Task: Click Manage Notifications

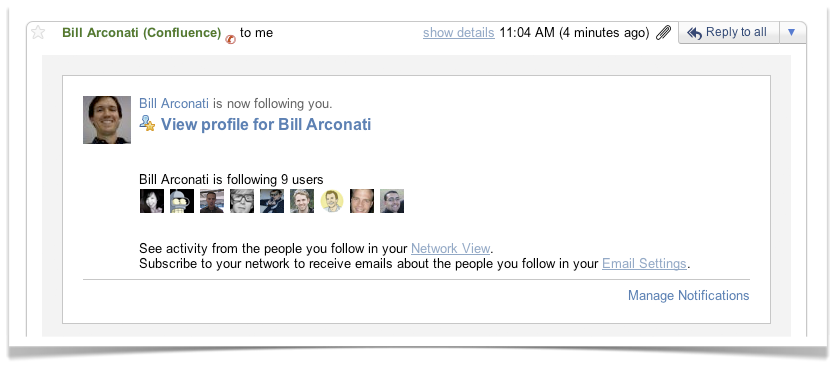Action: pyautogui.click(x=688, y=295)
